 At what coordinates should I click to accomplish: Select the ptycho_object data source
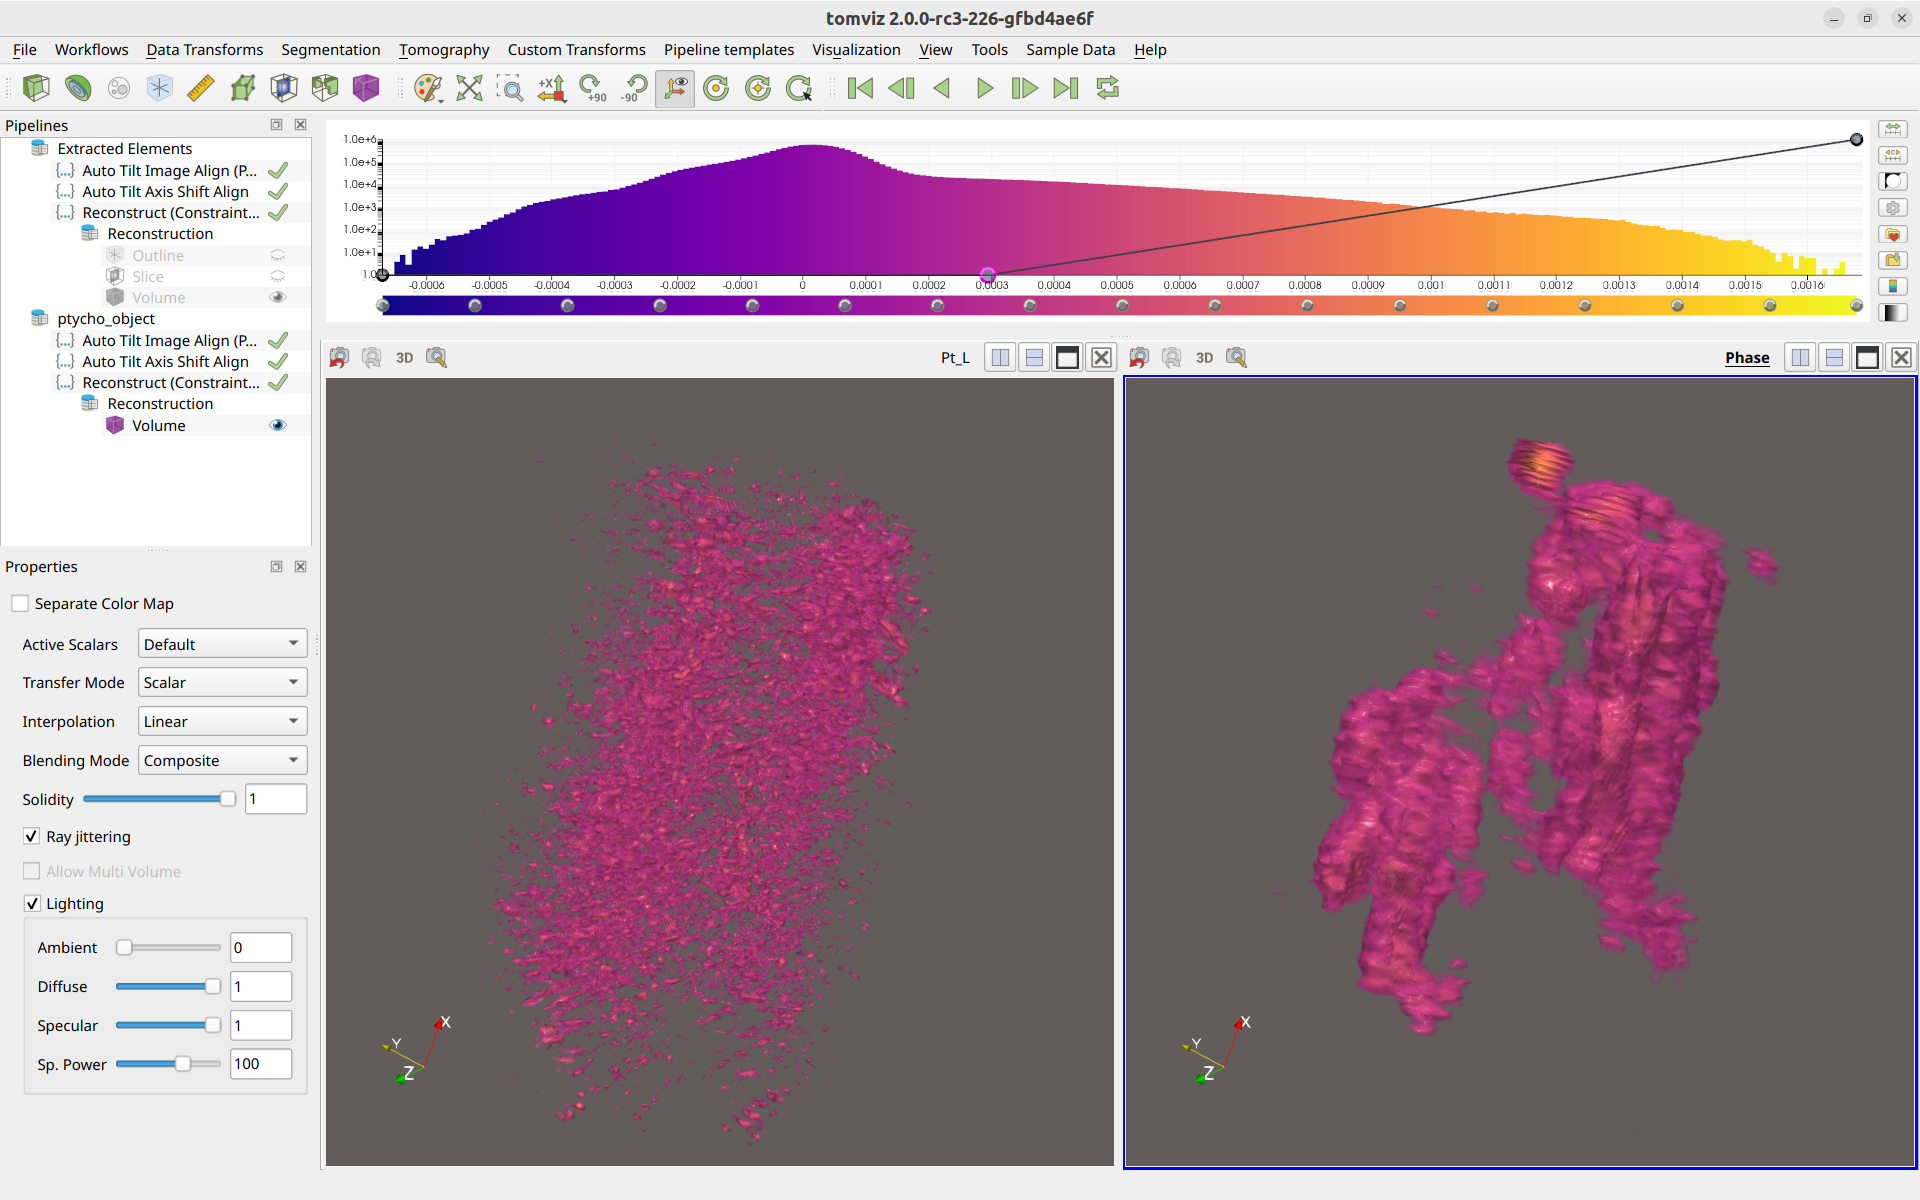click(105, 318)
